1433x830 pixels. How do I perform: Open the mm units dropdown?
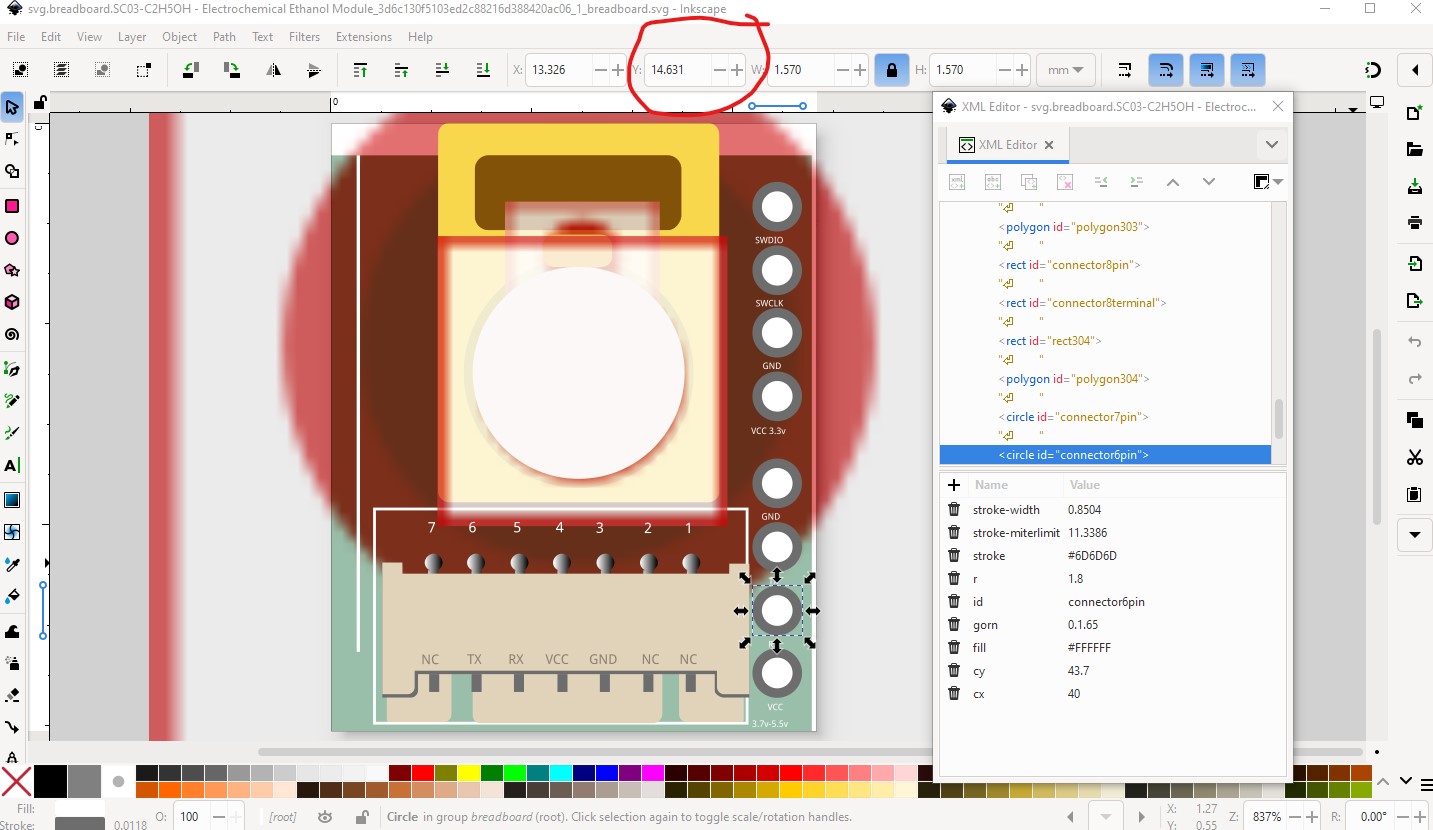tap(1066, 70)
